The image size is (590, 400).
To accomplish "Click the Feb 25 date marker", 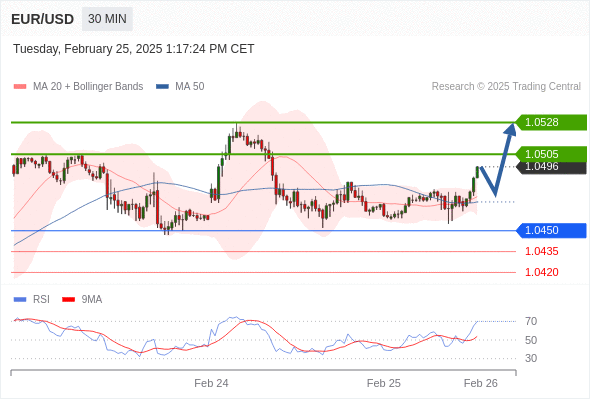I will click(383, 383).
